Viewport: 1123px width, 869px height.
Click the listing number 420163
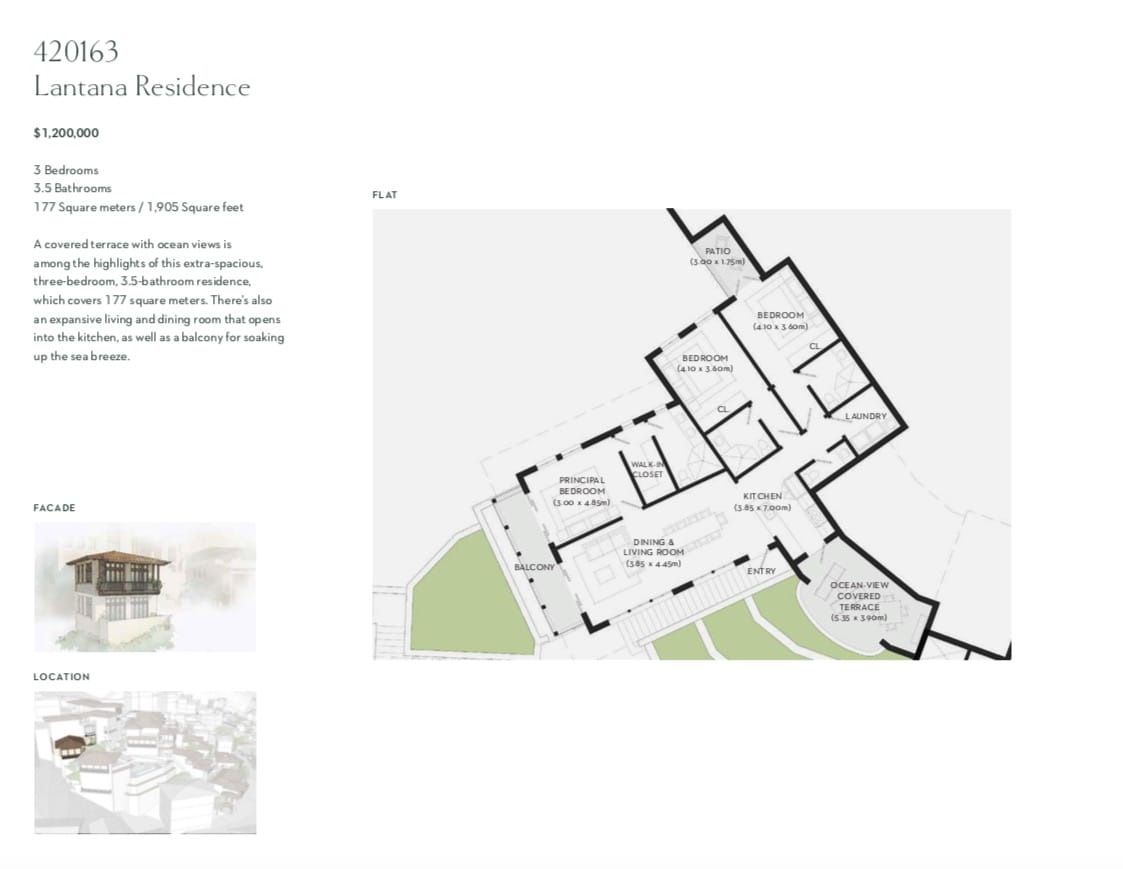[76, 51]
